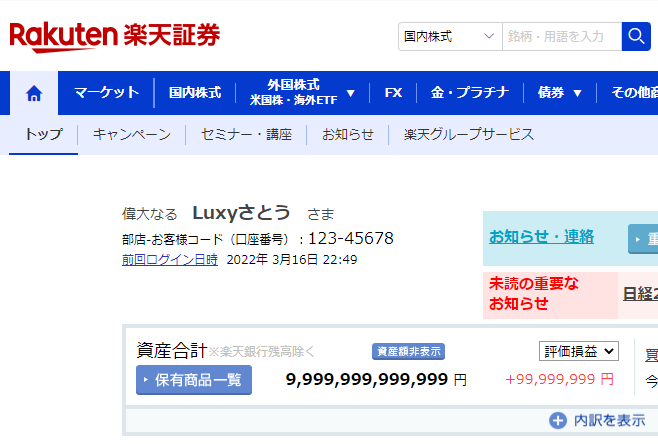
Task: Click the 未読の重要なお知らせ banner
Action: pos(550,295)
